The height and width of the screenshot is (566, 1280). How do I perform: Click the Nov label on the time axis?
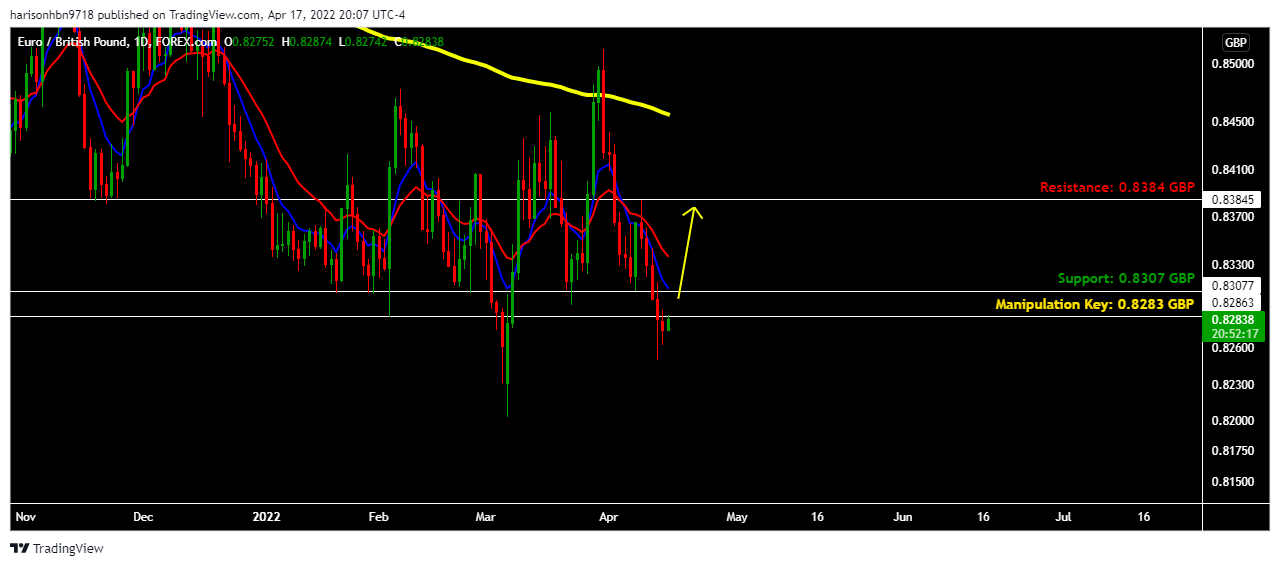click(27, 517)
